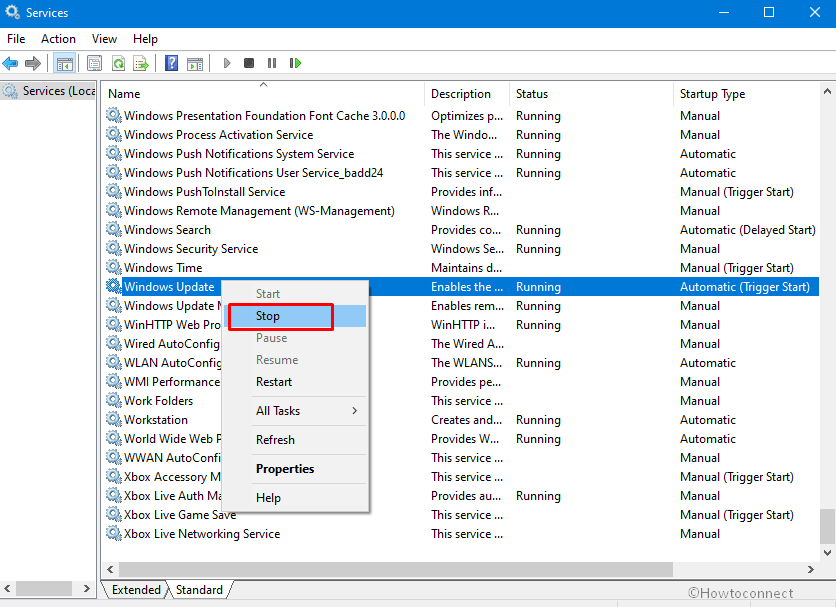This screenshot has height=607, width=836.
Task: Open the Properties toolbar icon
Action: point(94,63)
